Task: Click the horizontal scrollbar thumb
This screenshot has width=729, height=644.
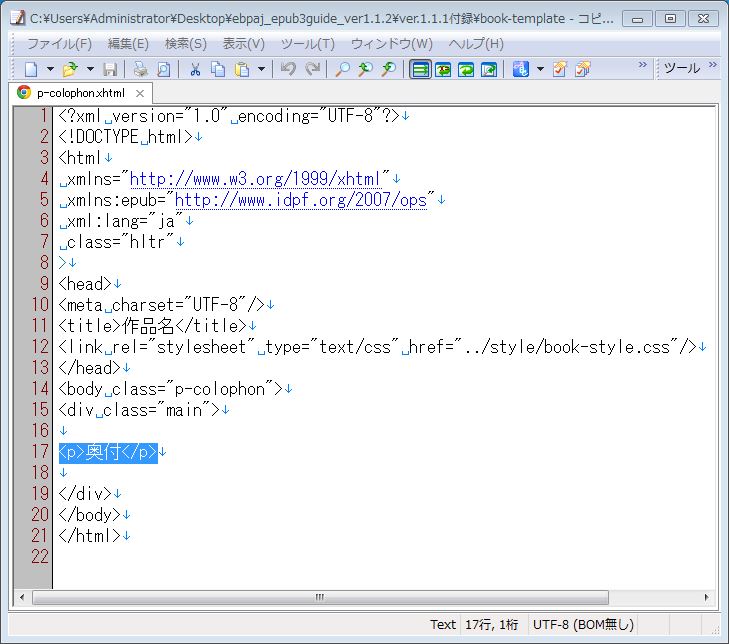Action: click(320, 597)
